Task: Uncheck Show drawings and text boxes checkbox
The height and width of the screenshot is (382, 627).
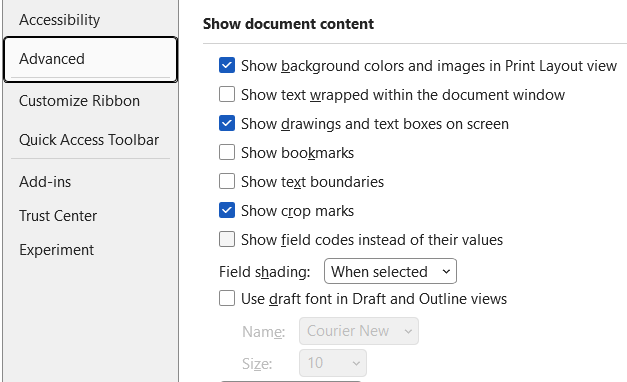Action: [x=227, y=124]
